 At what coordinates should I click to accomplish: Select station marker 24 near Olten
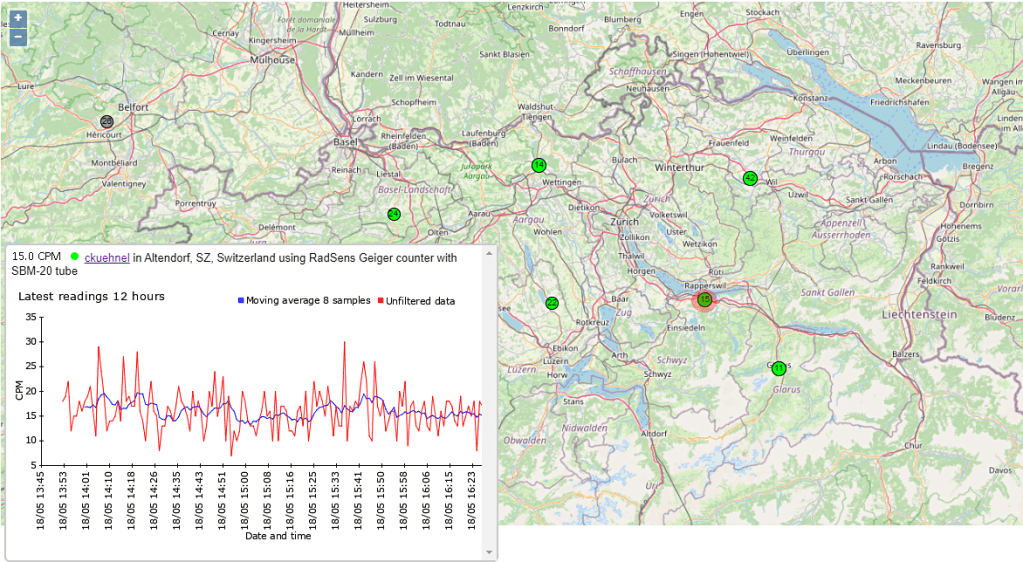(394, 214)
